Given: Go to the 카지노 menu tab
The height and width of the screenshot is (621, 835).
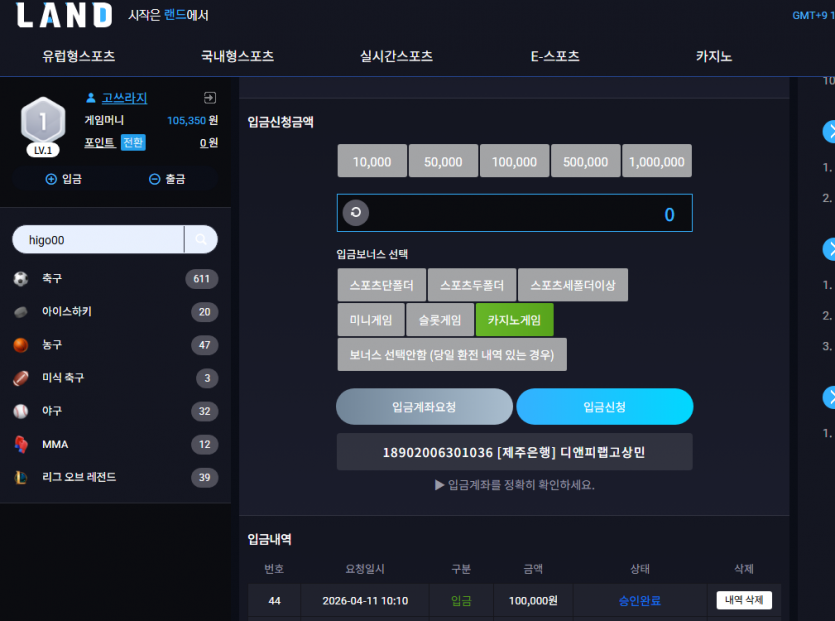Looking at the screenshot, I should pyautogui.click(x=714, y=56).
